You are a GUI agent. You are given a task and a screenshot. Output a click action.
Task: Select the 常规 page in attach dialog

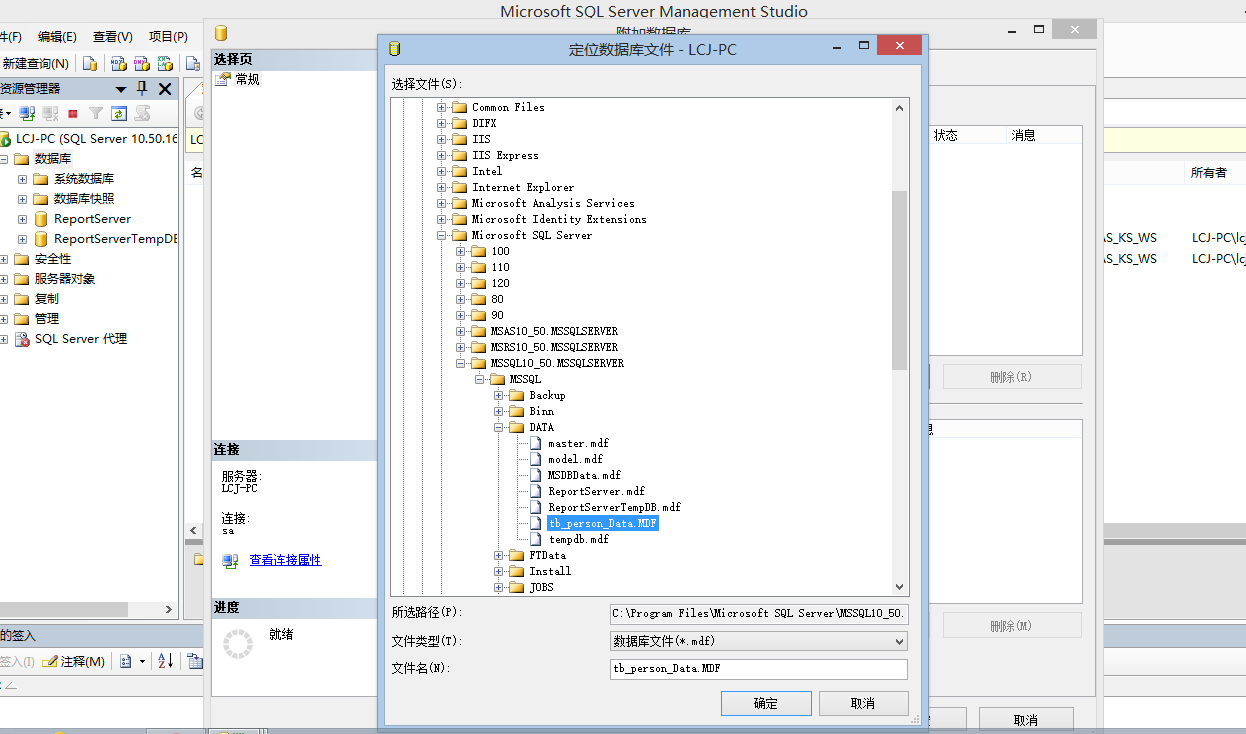tap(247, 79)
